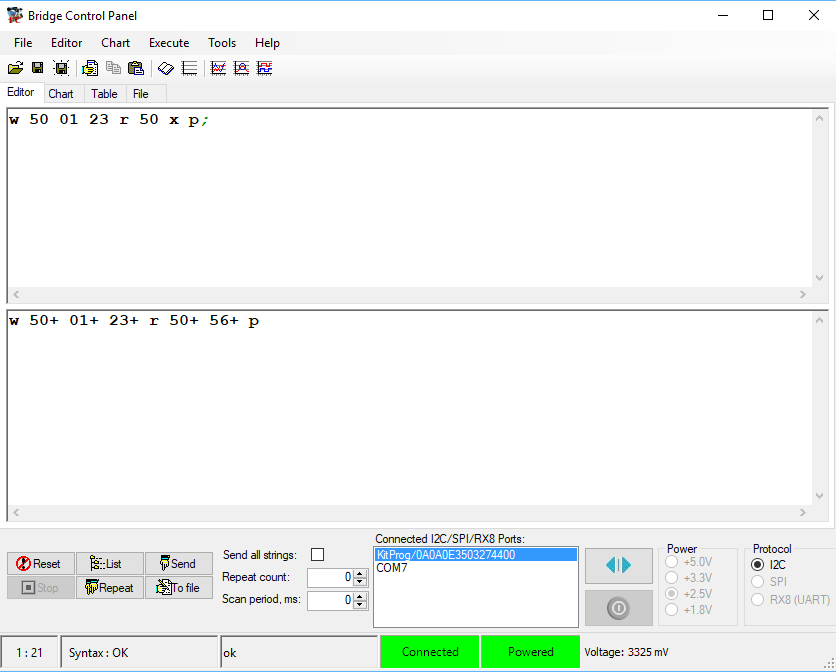The height and width of the screenshot is (672, 836).
Task: Select the +1.8V power option
Action: point(672,610)
